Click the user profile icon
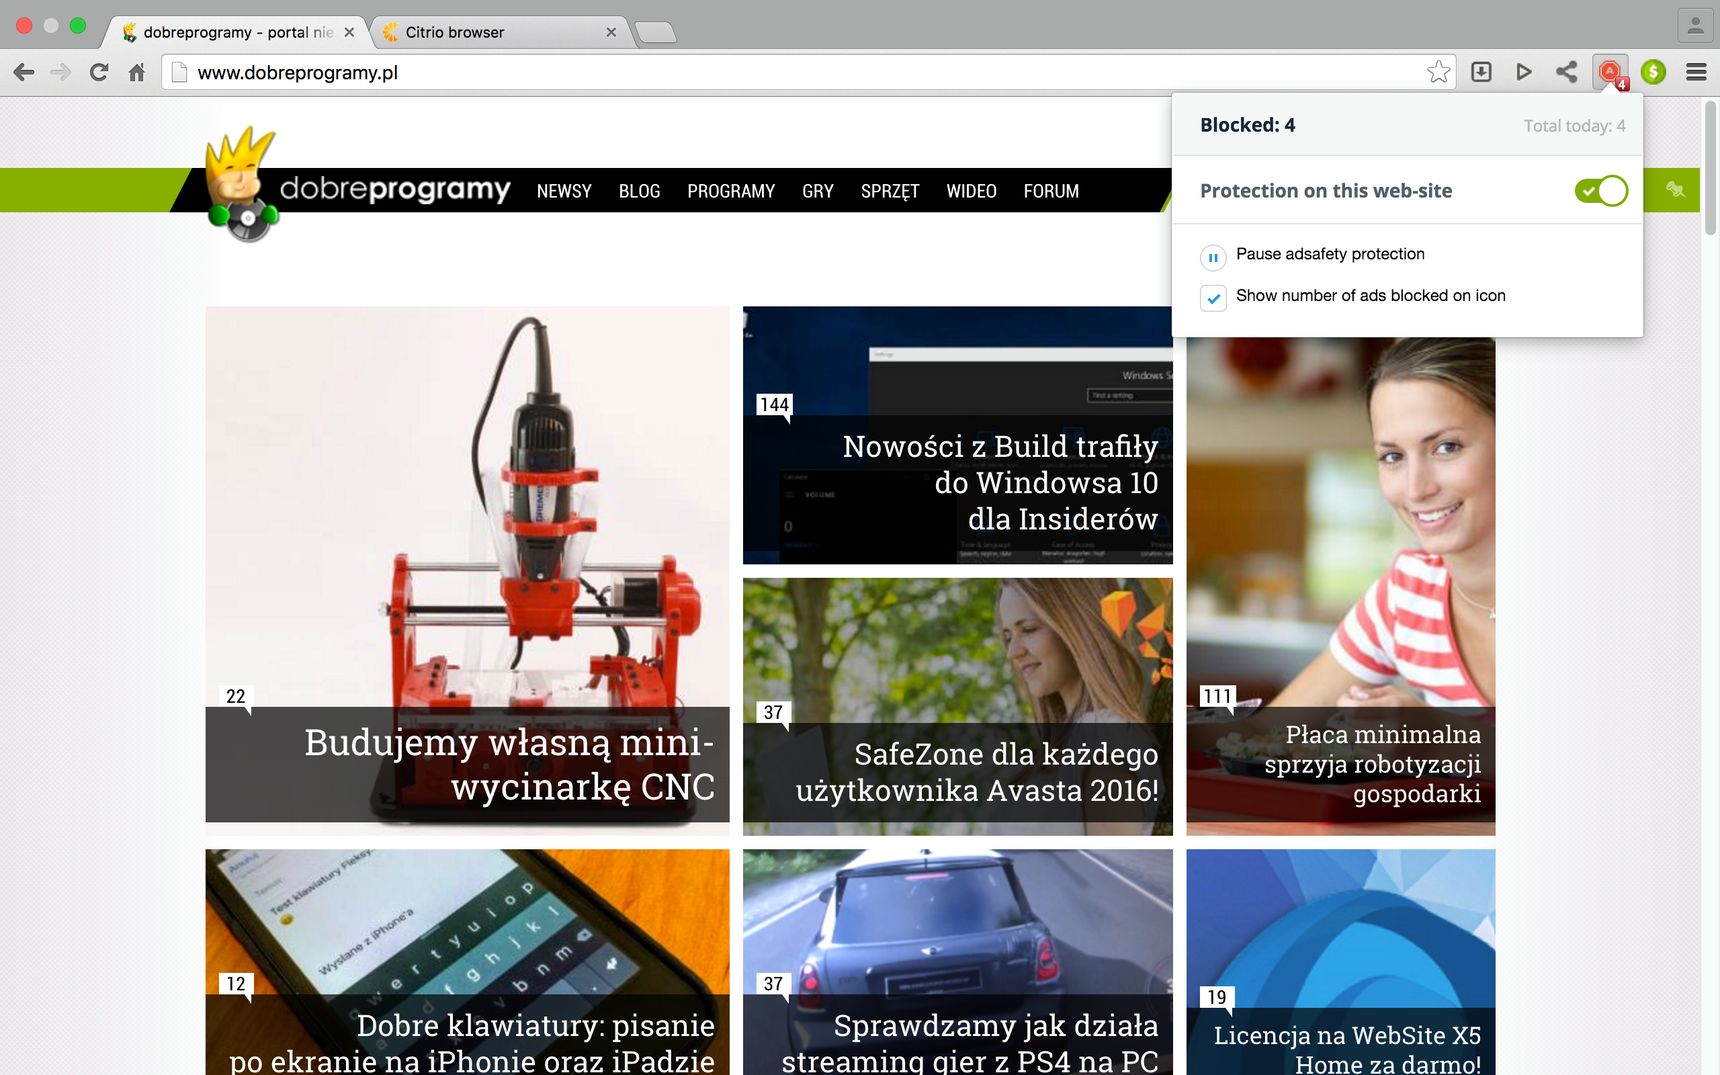Screen dimensions: 1720x1075 tap(1695, 26)
